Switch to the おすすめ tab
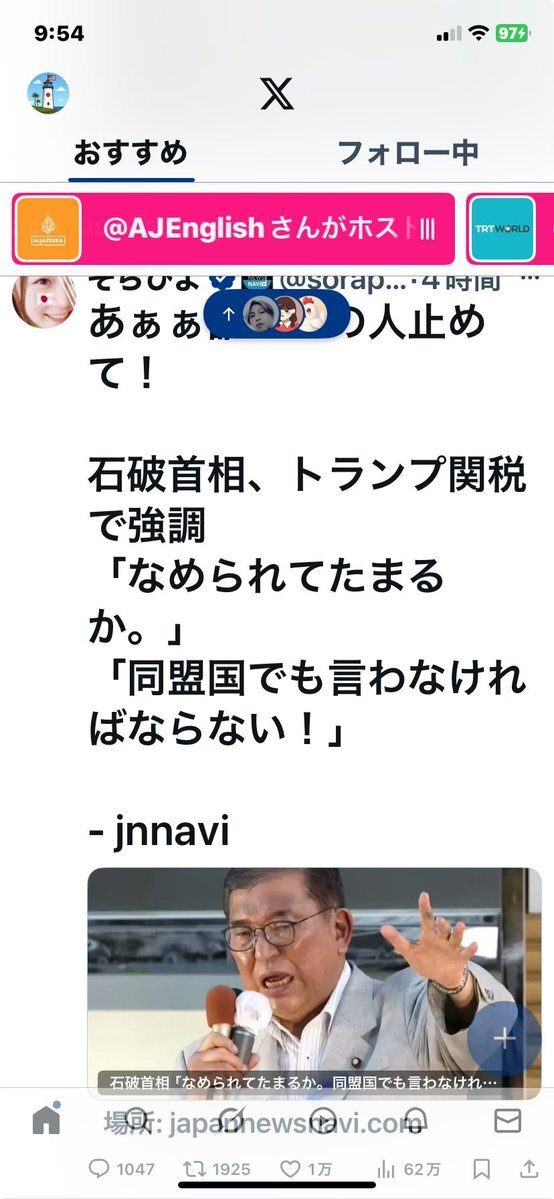Image resolution: width=554 pixels, height=1199 pixels. point(131,152)
